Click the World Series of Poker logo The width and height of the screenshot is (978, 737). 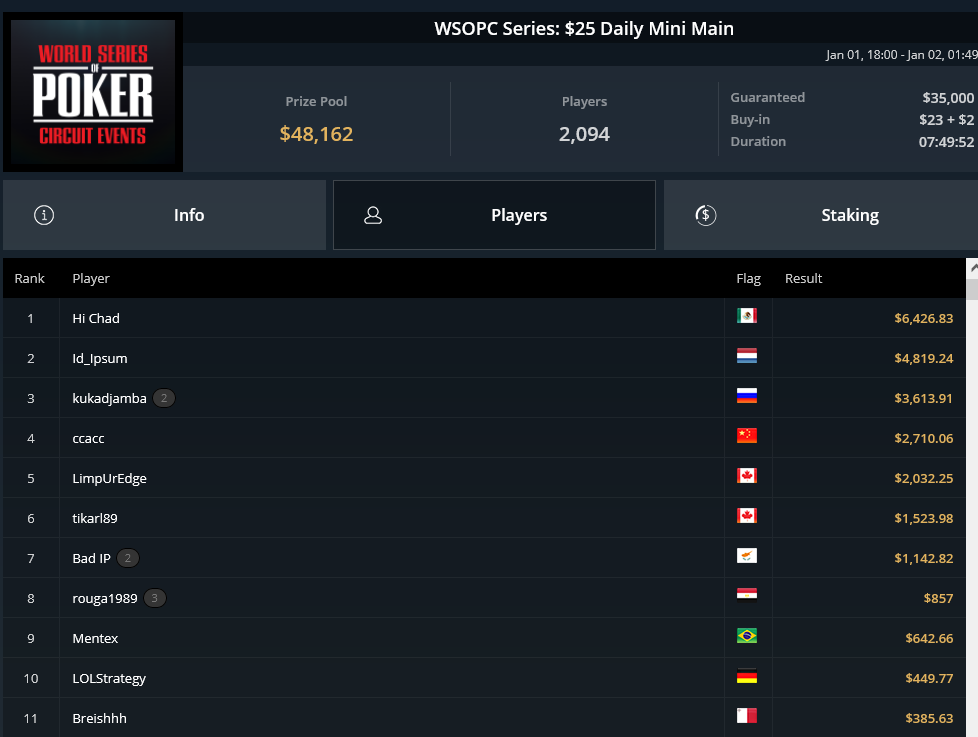[93, 92]
